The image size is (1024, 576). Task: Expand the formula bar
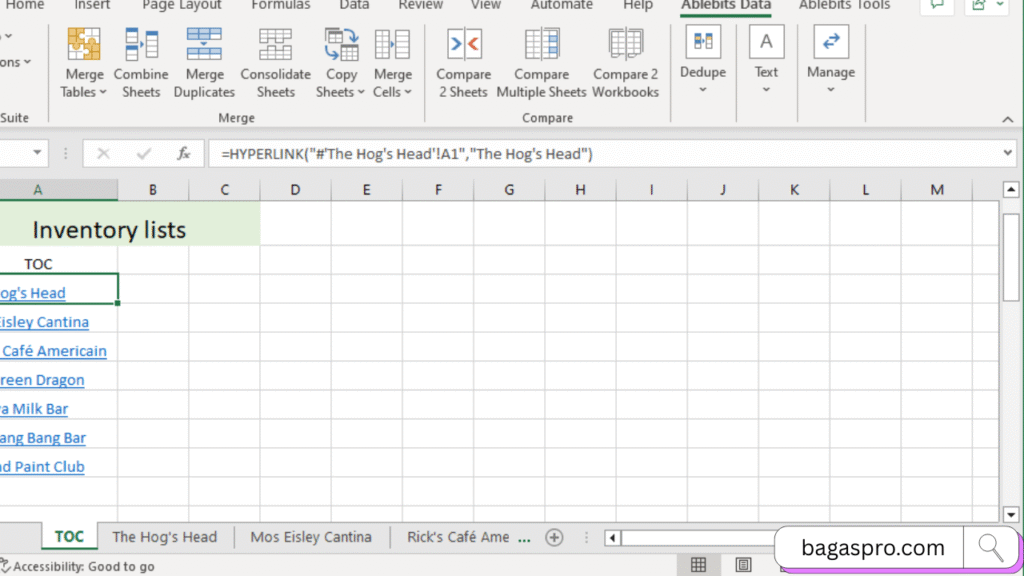[1007, 154]
